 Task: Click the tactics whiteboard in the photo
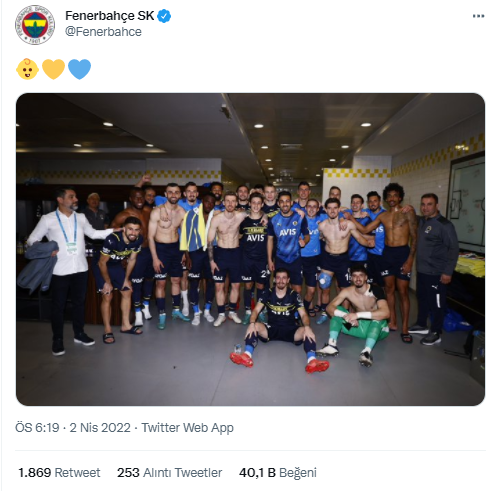point(467,203)
